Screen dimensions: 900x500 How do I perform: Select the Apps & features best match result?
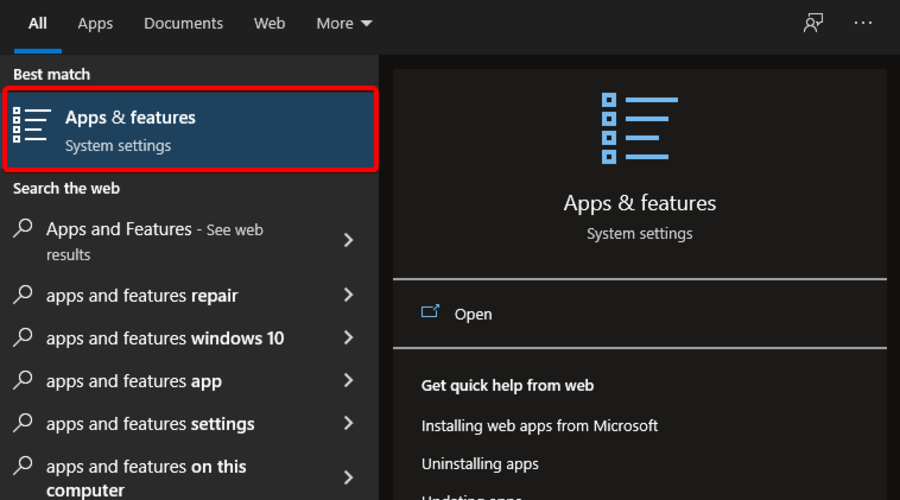tap(190, 129)
